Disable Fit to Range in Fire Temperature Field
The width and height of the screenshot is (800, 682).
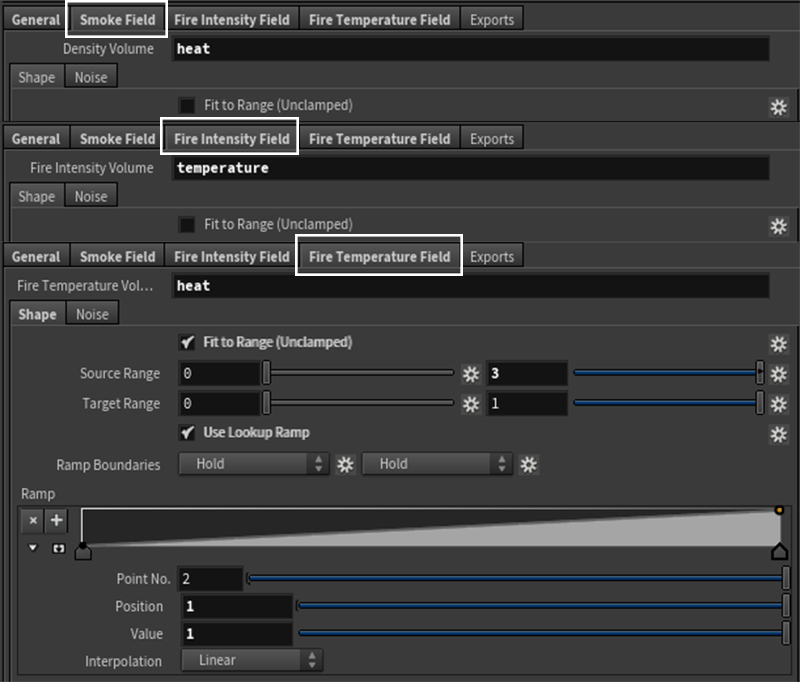point(187,342)
